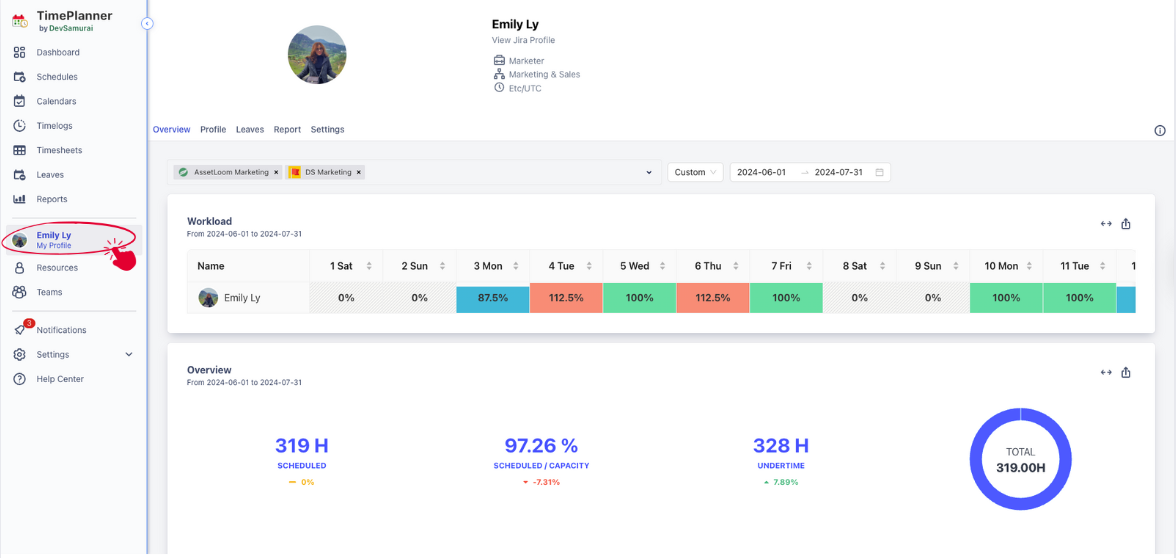Click the 2024-06-01 start date field
This screenshot has width=1176, height=558.
coord(761,172)
